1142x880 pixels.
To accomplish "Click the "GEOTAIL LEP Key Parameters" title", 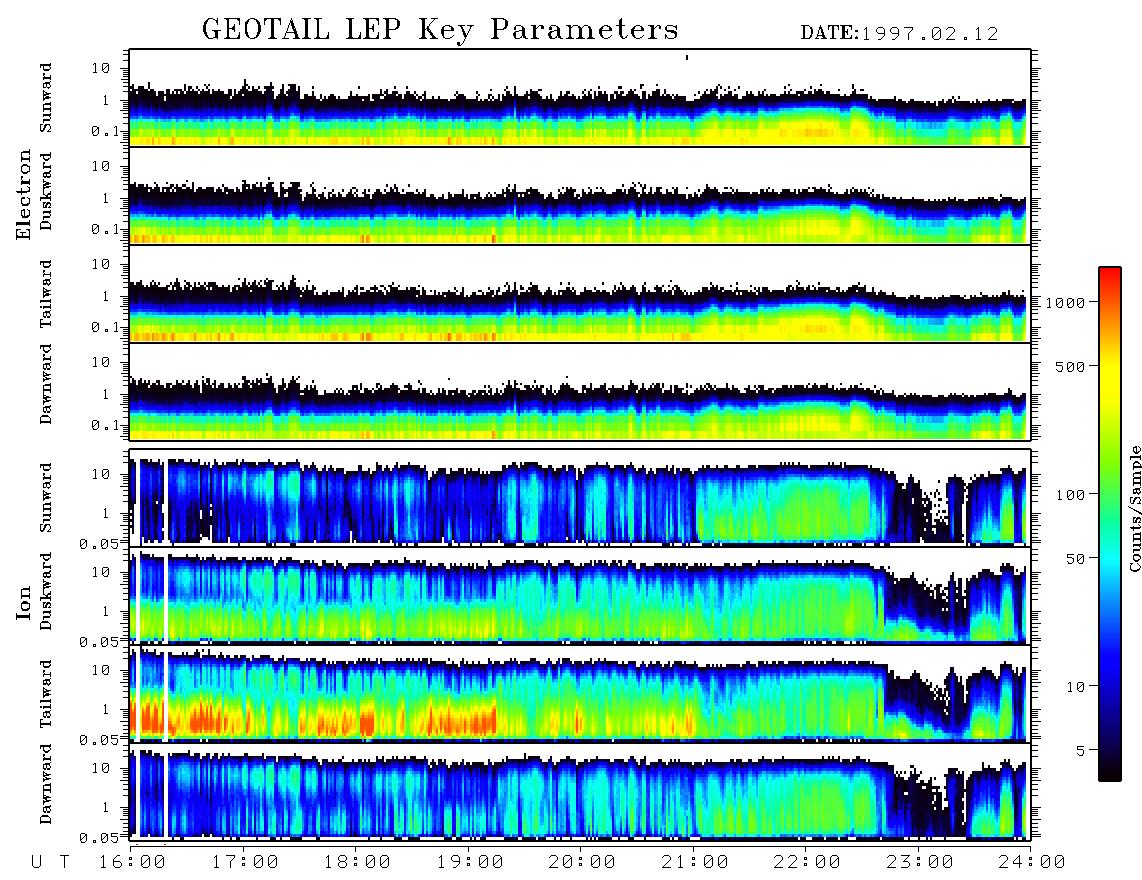I will [x=440, y=30].
